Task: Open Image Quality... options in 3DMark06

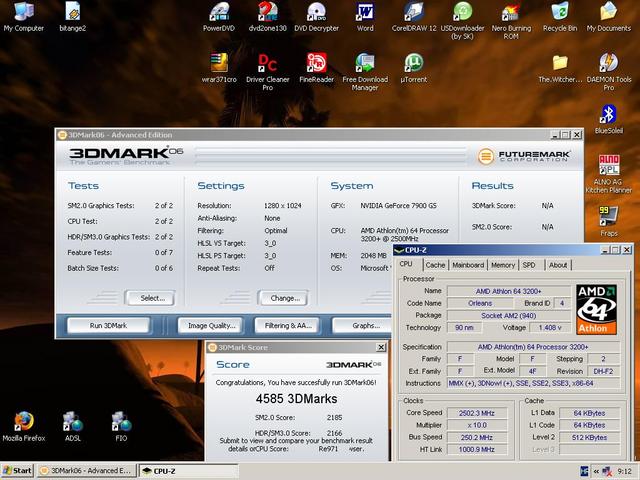Action: point(212,325)
